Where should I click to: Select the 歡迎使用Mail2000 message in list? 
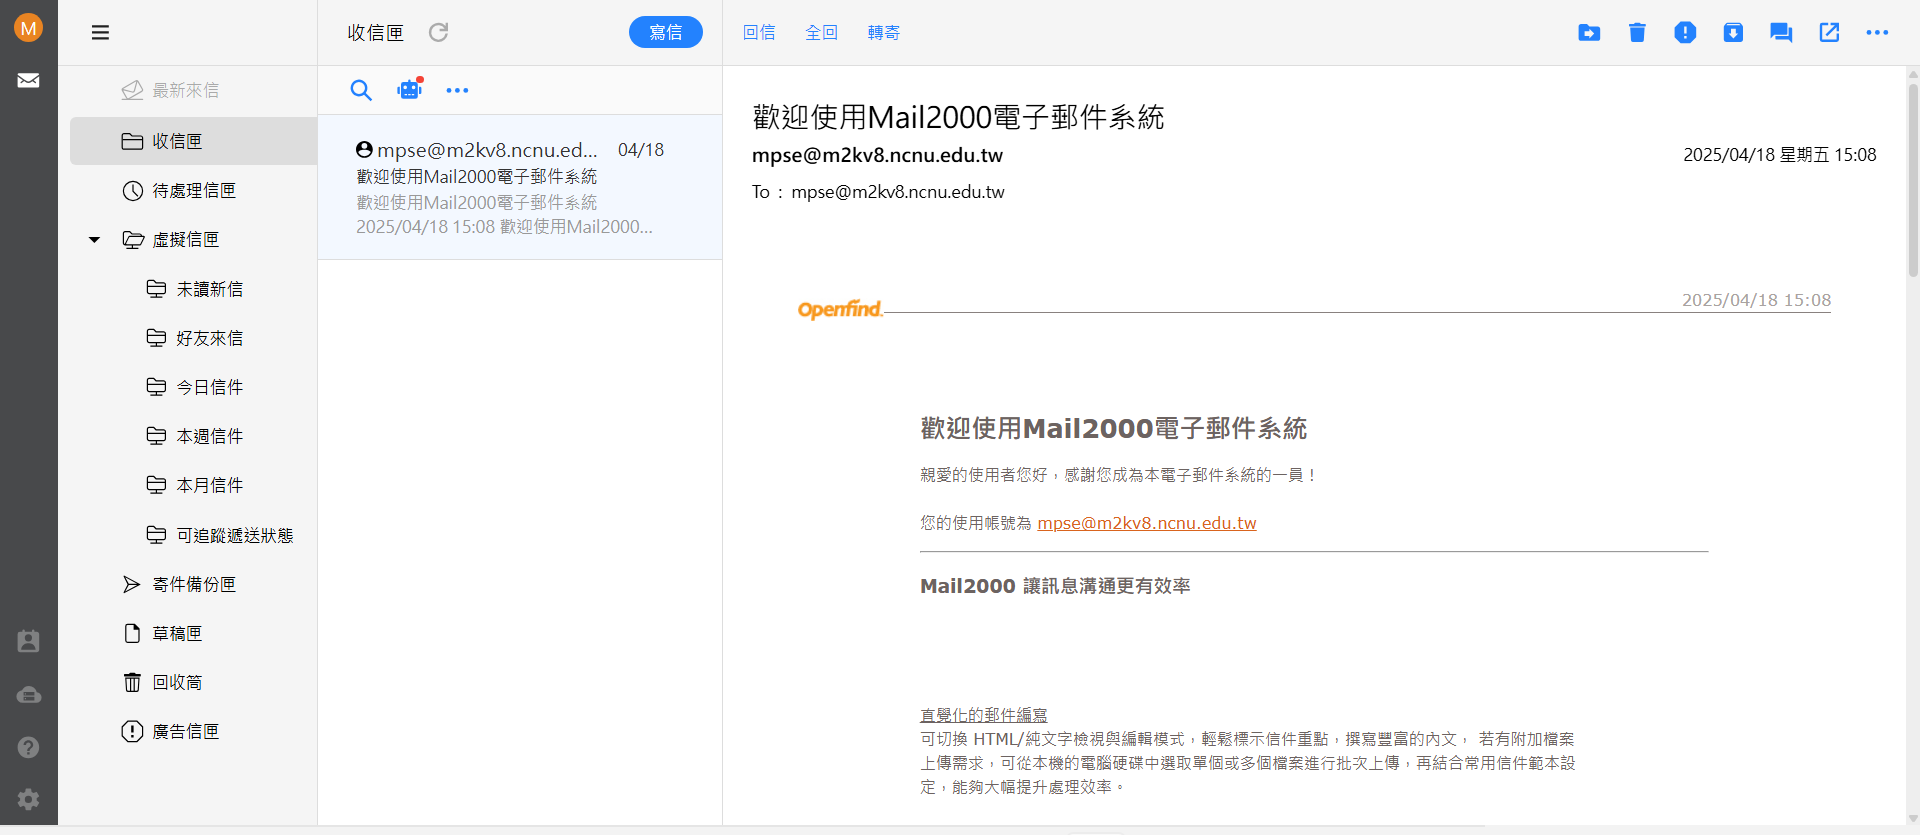520,187
